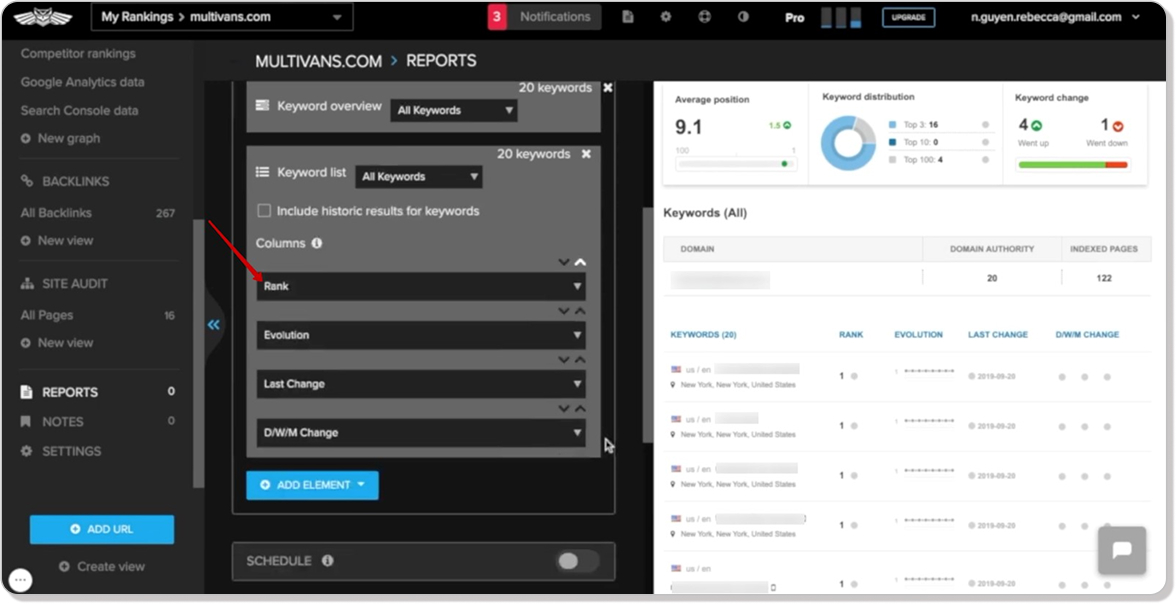The width and height of the screenshot is (1176, 604).
Task: Click RANK column header in preview
Action: 851,335
